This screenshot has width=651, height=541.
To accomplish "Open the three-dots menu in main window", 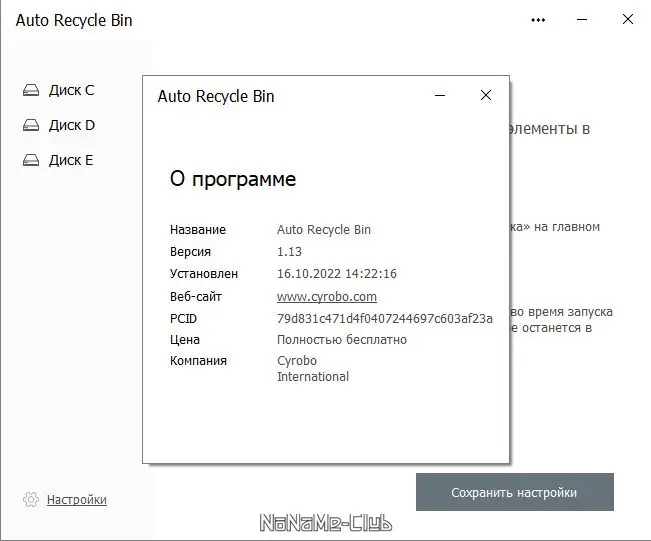I will coord(539,20).
